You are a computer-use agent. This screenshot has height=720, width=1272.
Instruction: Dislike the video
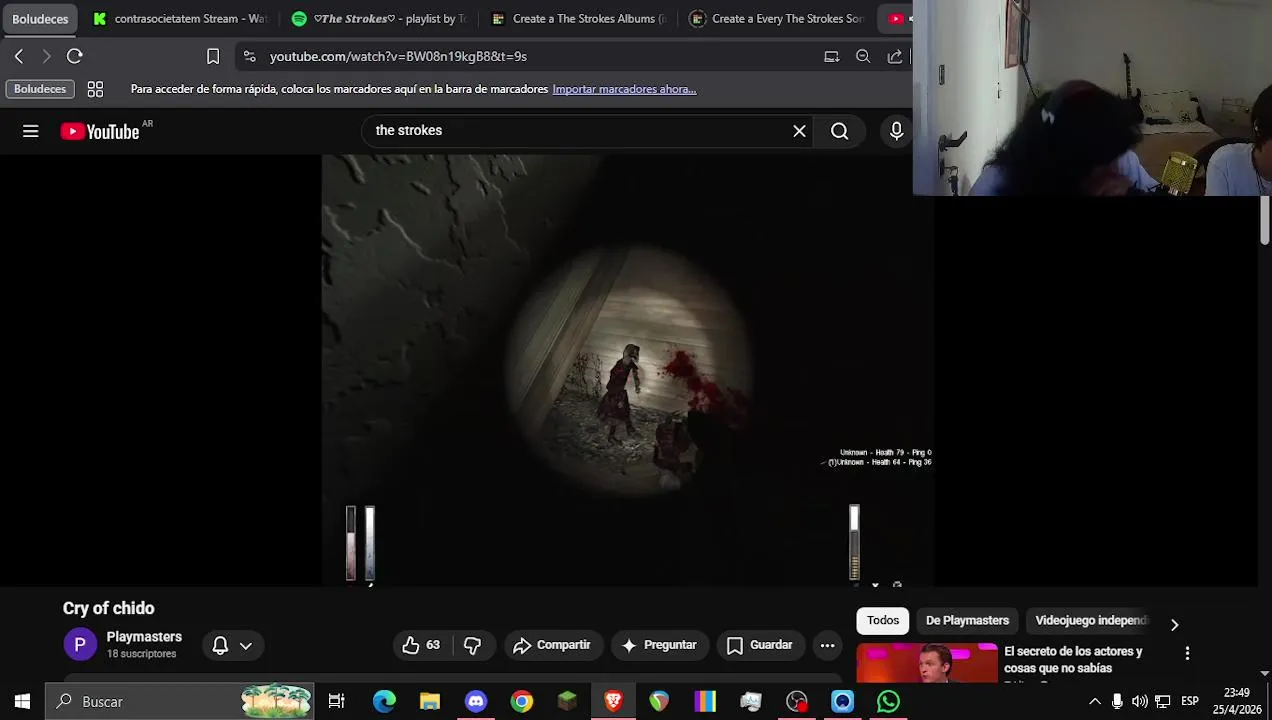click(x=473, y=645)
